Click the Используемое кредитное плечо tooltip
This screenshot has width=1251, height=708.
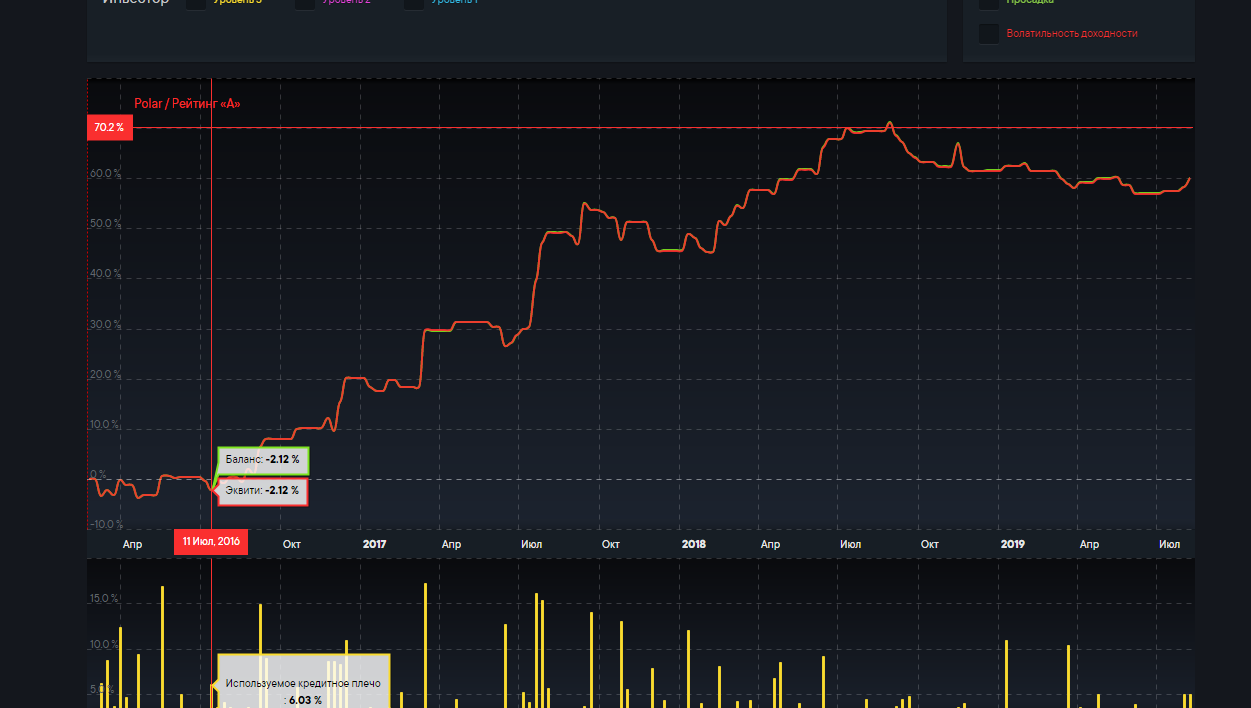[x=303, y=684]
